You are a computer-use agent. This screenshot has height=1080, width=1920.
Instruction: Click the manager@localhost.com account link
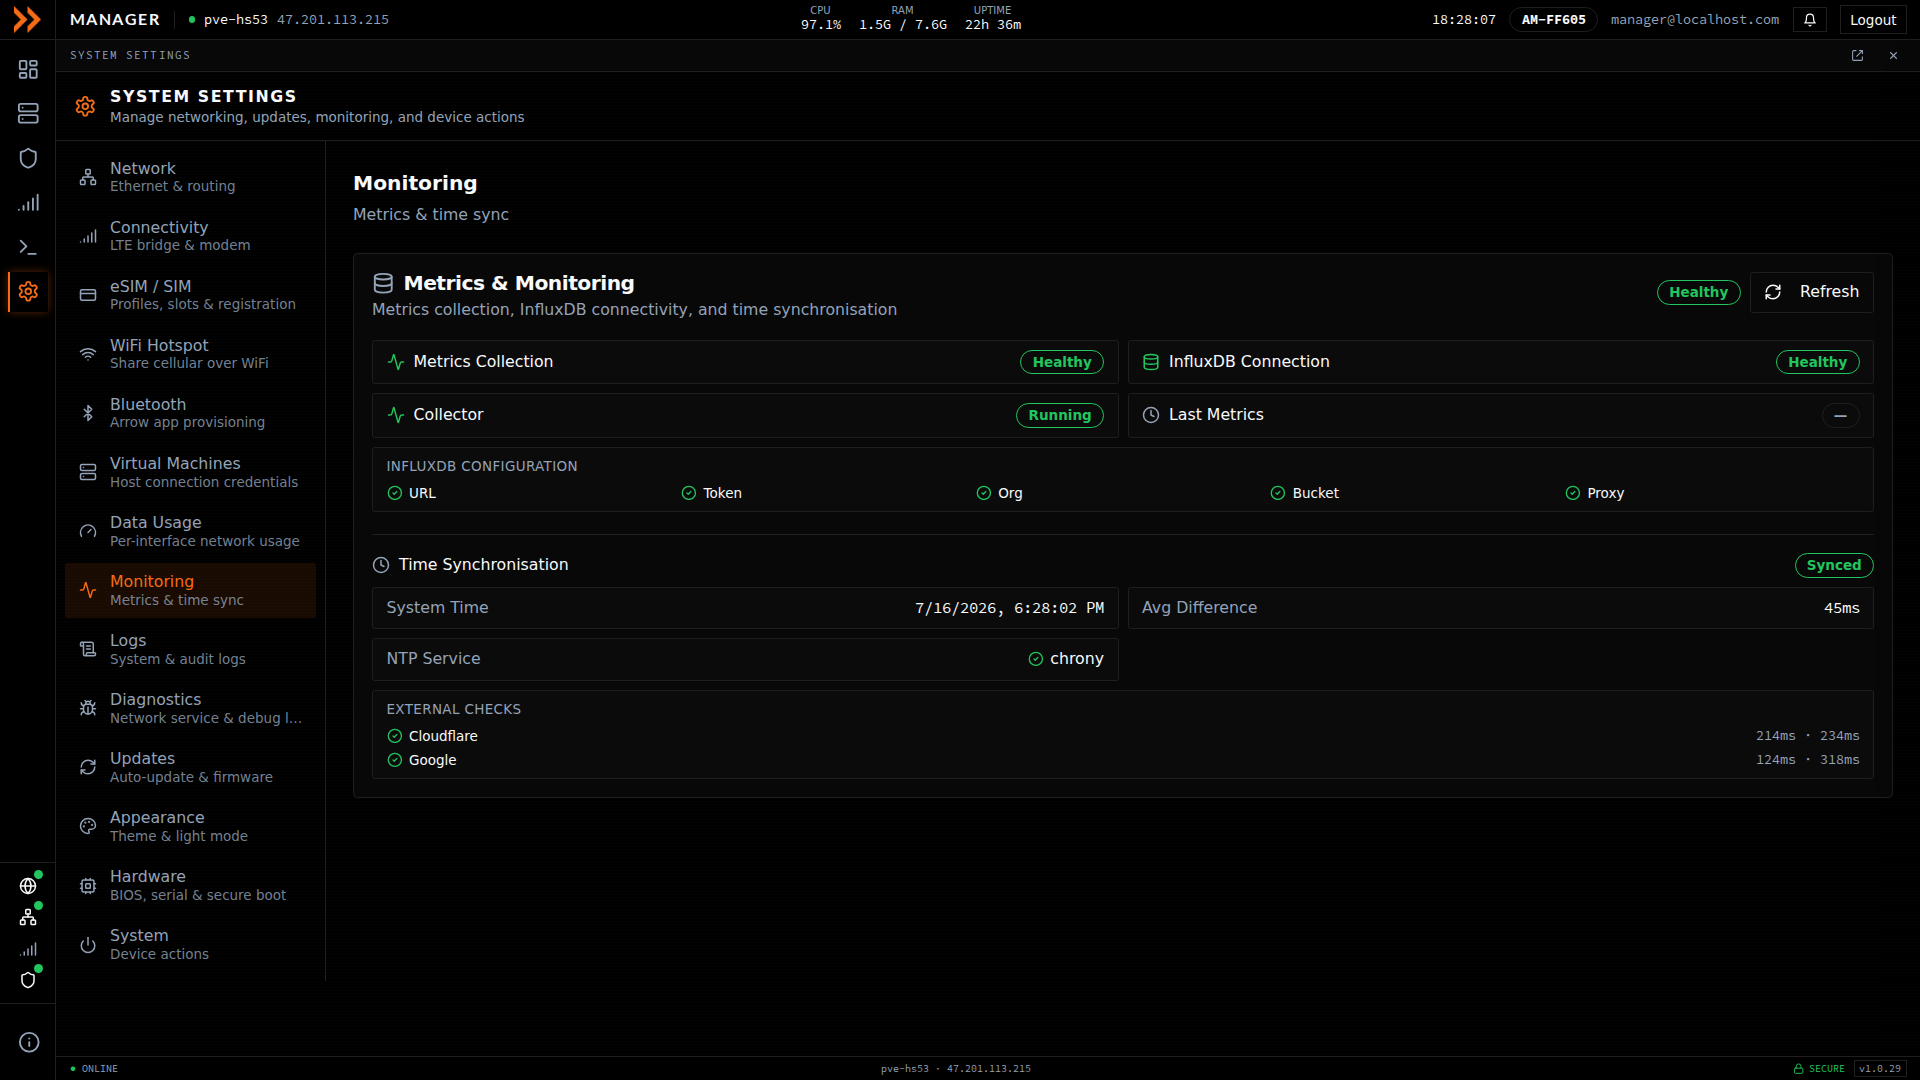(1694, 20)
